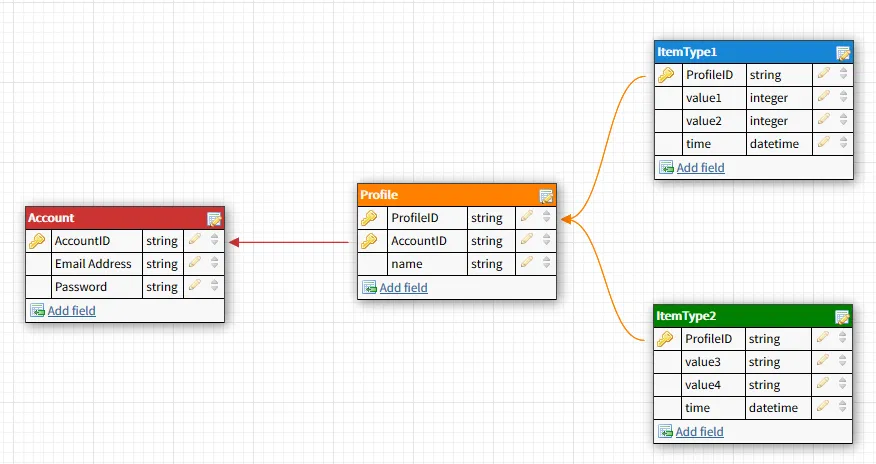Click Add field link in ItemType2 table
The height and width of the screenshot is (464, 876).
(699, 432)
